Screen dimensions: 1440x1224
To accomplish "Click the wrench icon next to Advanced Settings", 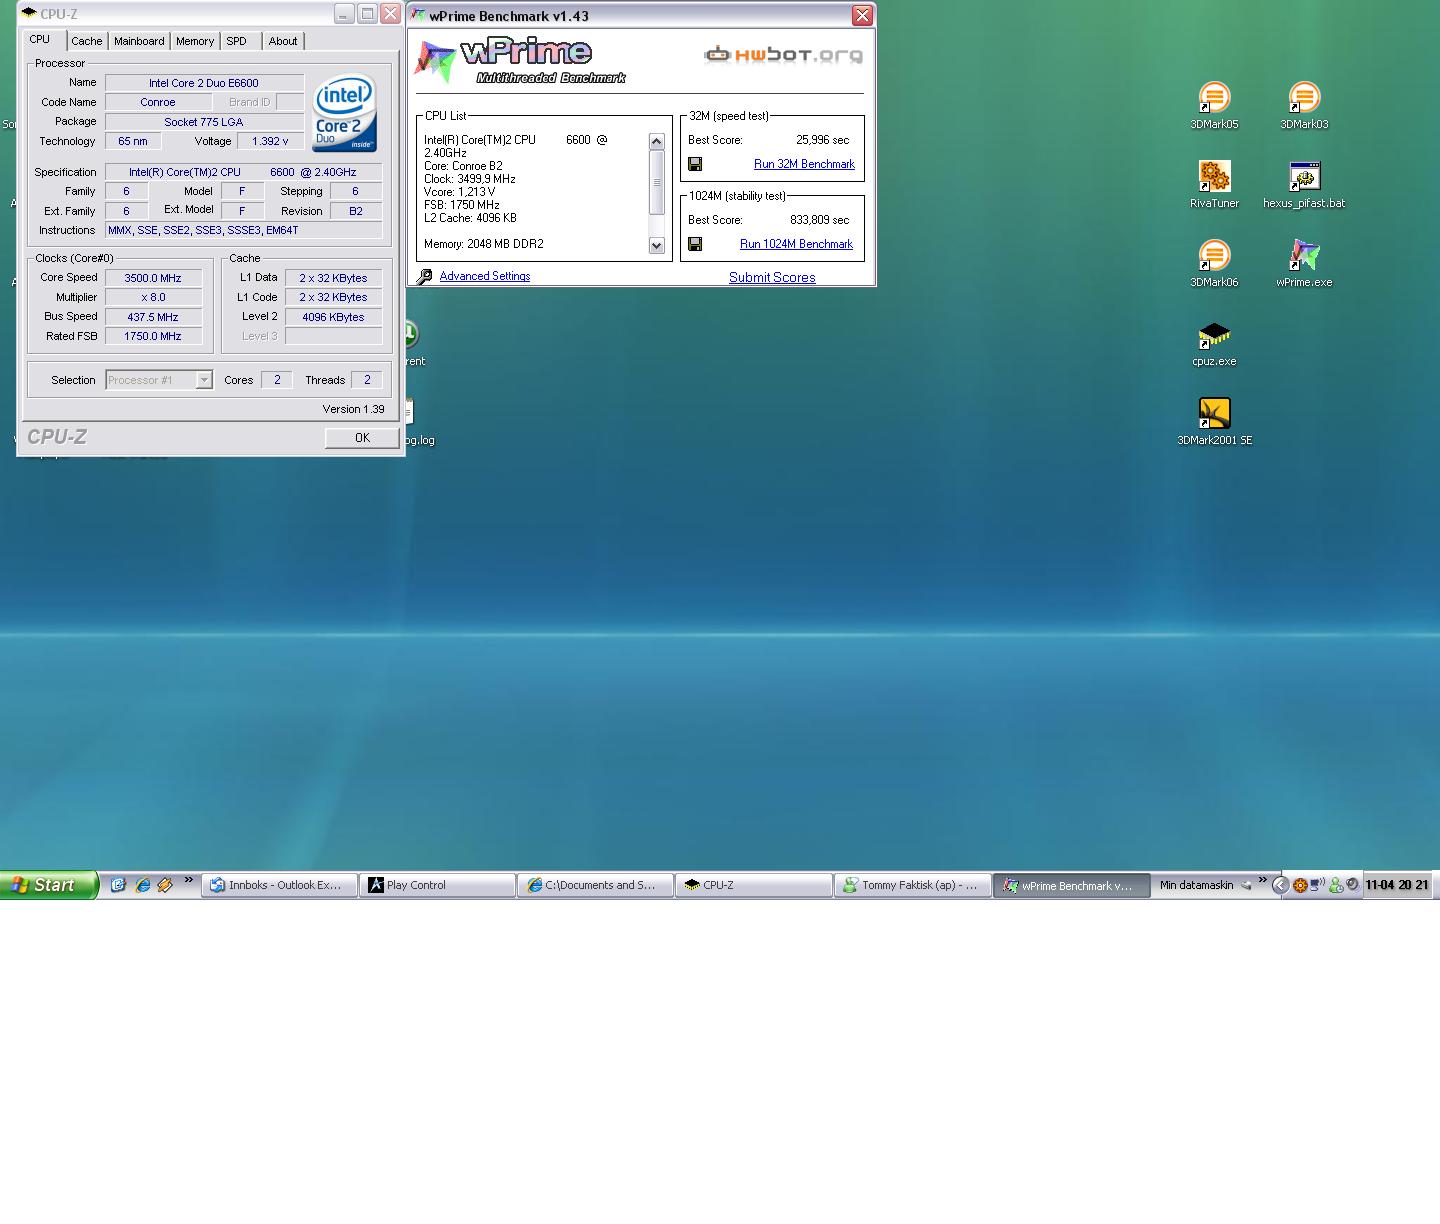I will [424, 277].
